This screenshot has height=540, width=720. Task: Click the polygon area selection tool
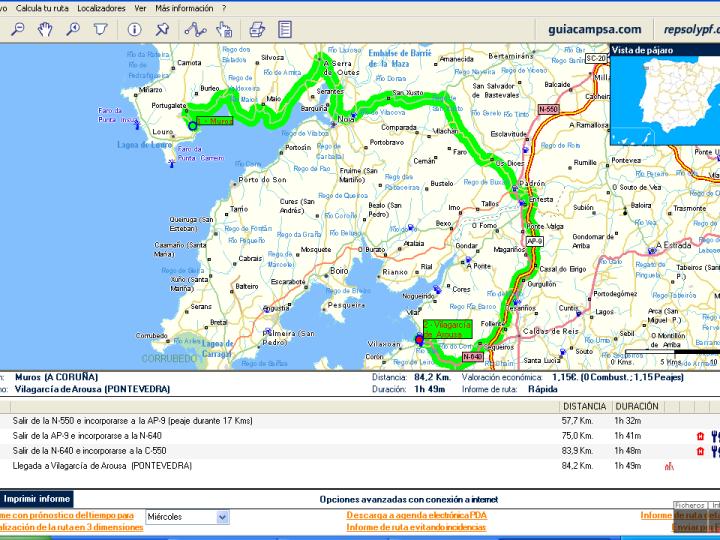(x=101, y=29)
